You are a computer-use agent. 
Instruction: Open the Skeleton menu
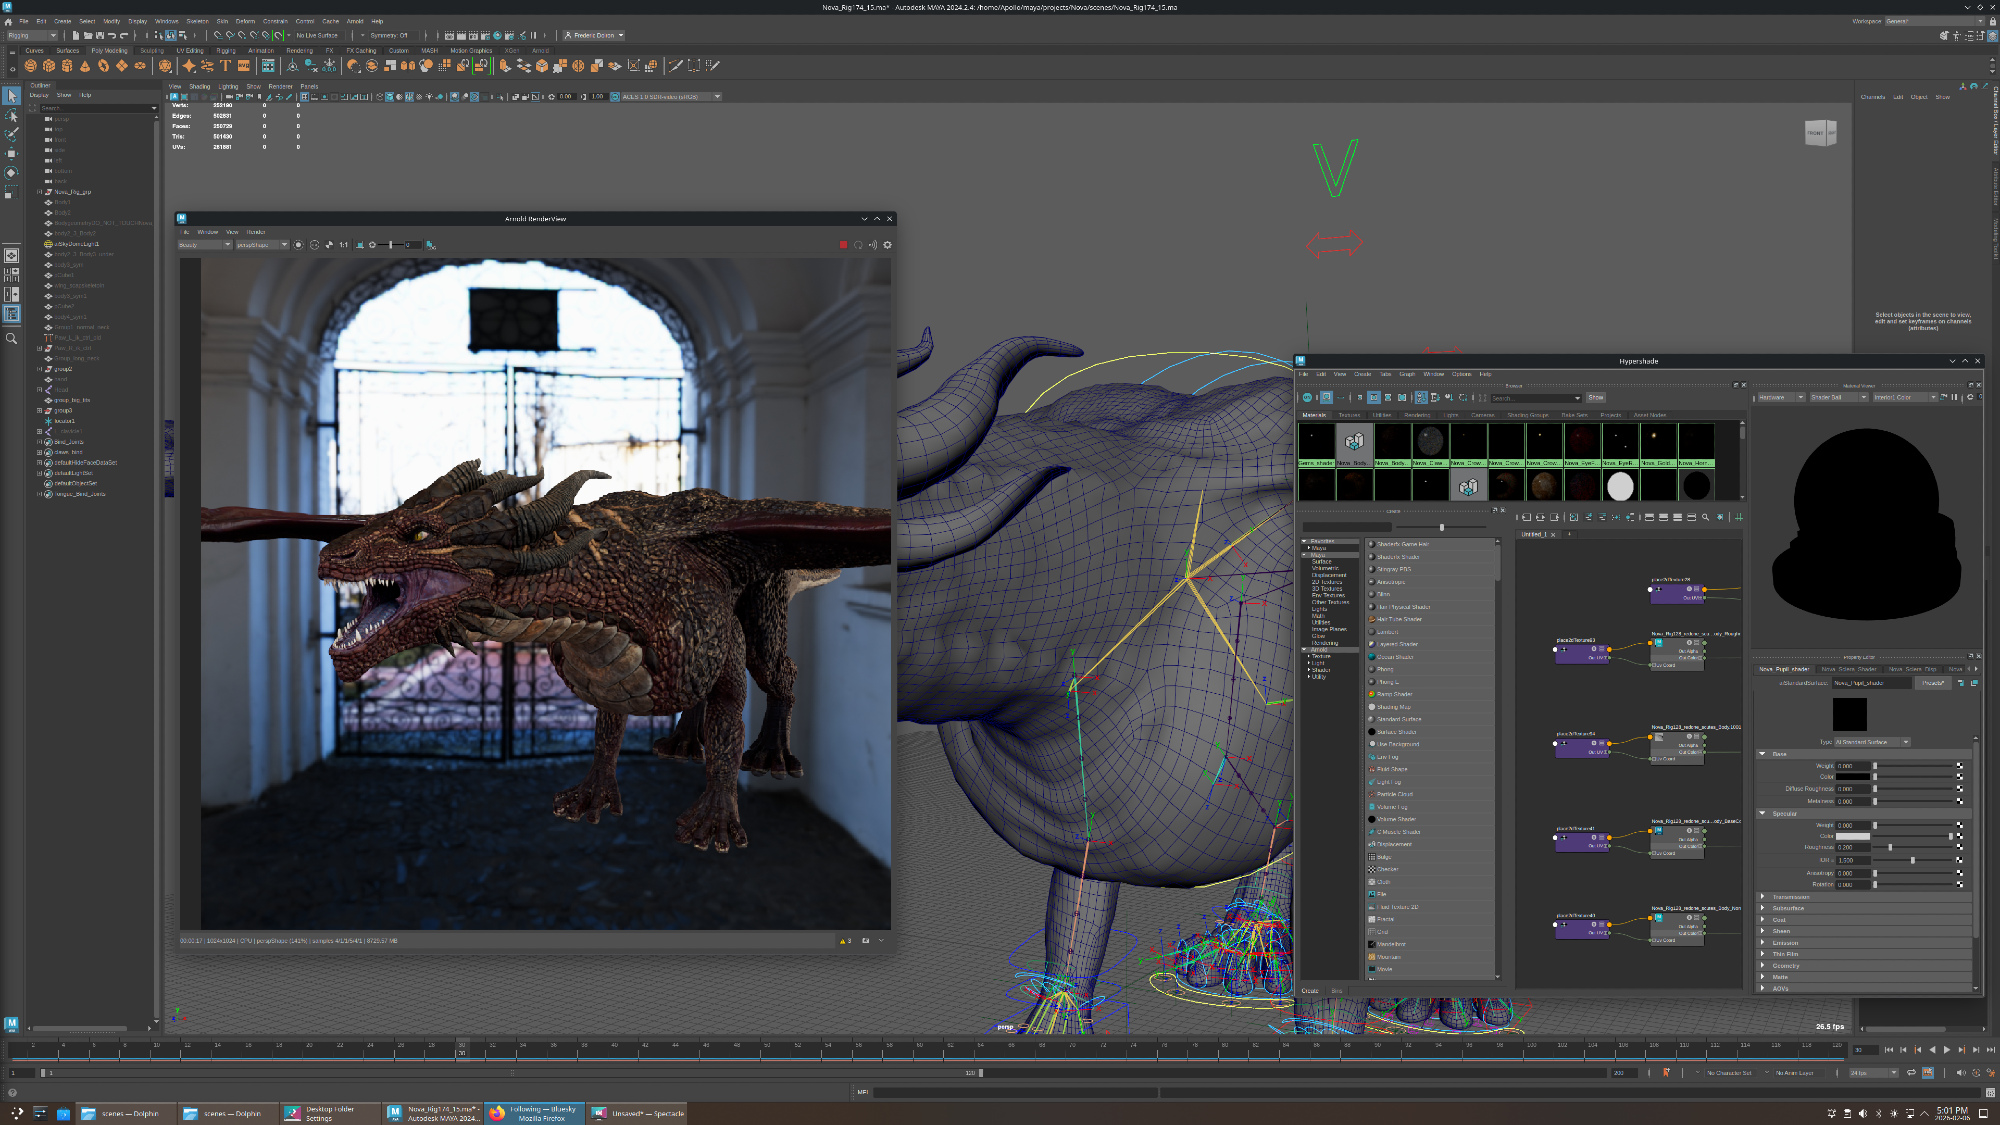point(197,21)
